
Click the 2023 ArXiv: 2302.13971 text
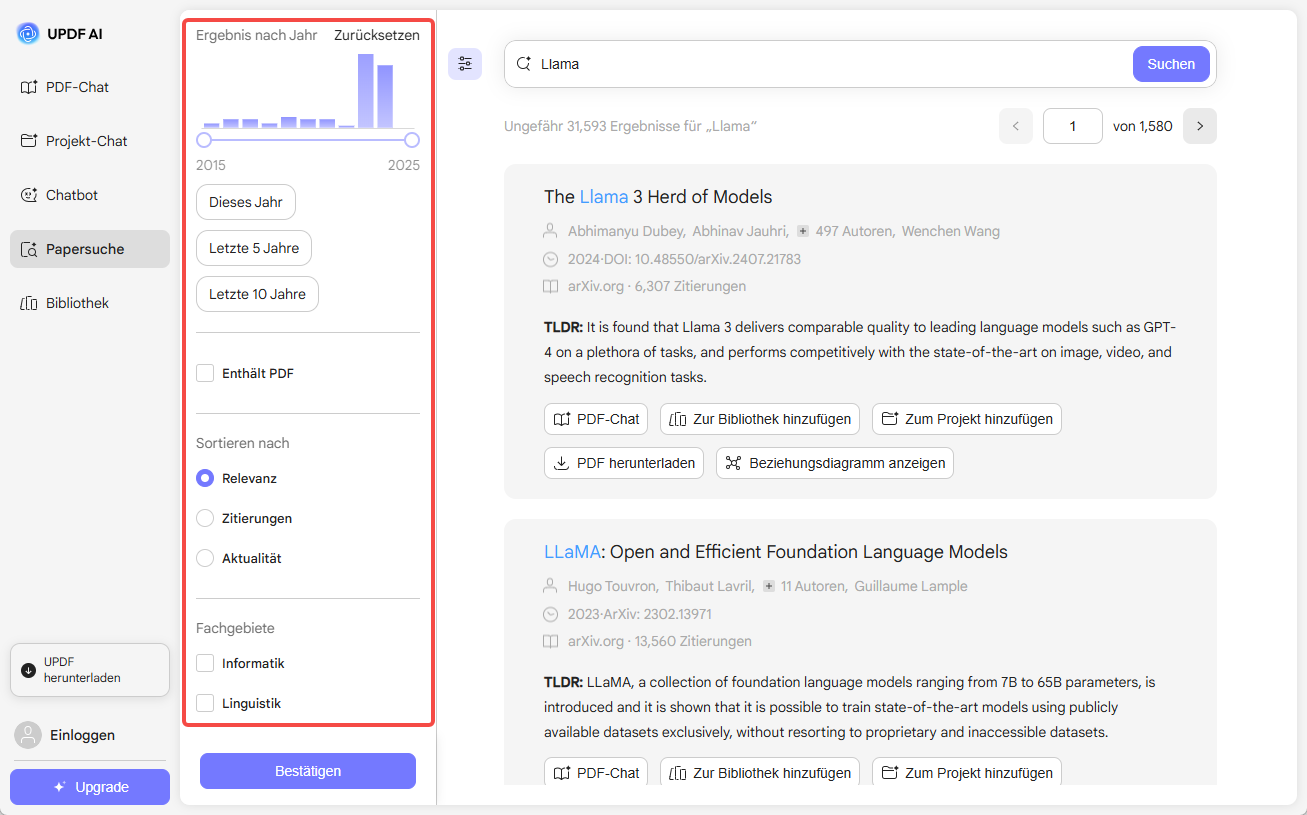coord(640,614)
